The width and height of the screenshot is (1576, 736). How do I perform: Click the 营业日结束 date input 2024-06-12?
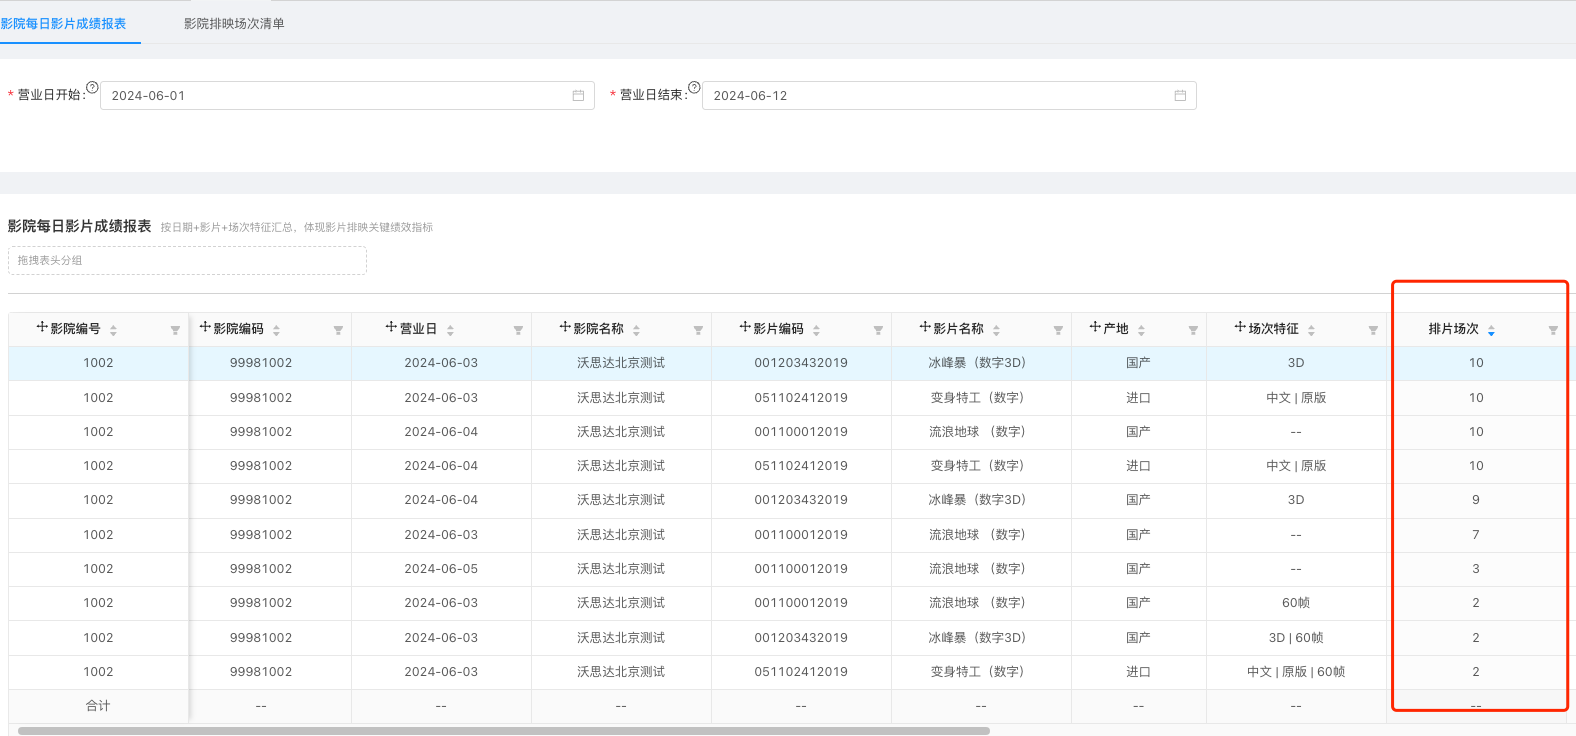tap(949, 96)
